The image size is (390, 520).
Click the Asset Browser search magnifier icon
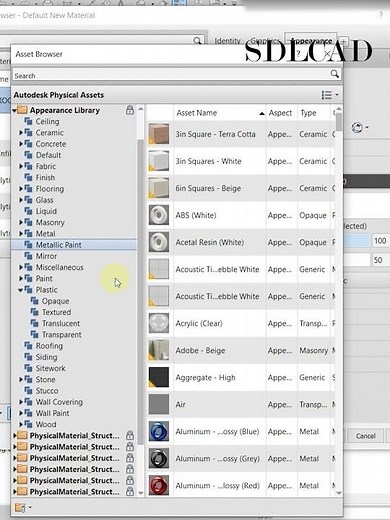(x=334, y=74)
